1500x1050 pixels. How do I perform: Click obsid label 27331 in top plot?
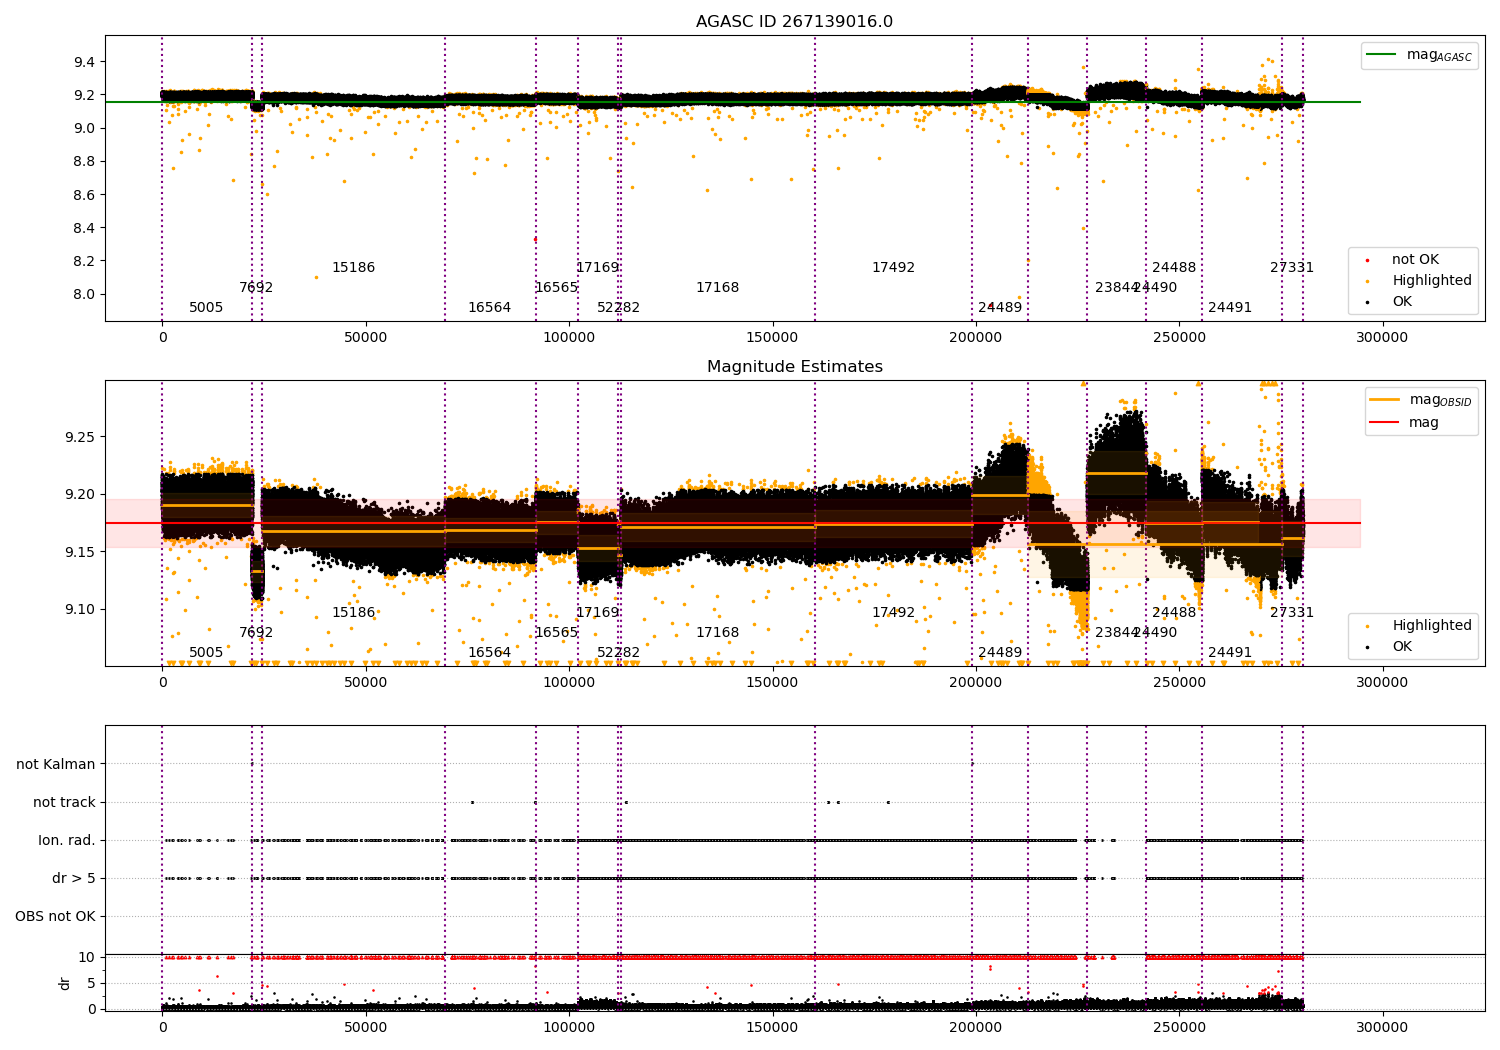[x=1292, y=268]
